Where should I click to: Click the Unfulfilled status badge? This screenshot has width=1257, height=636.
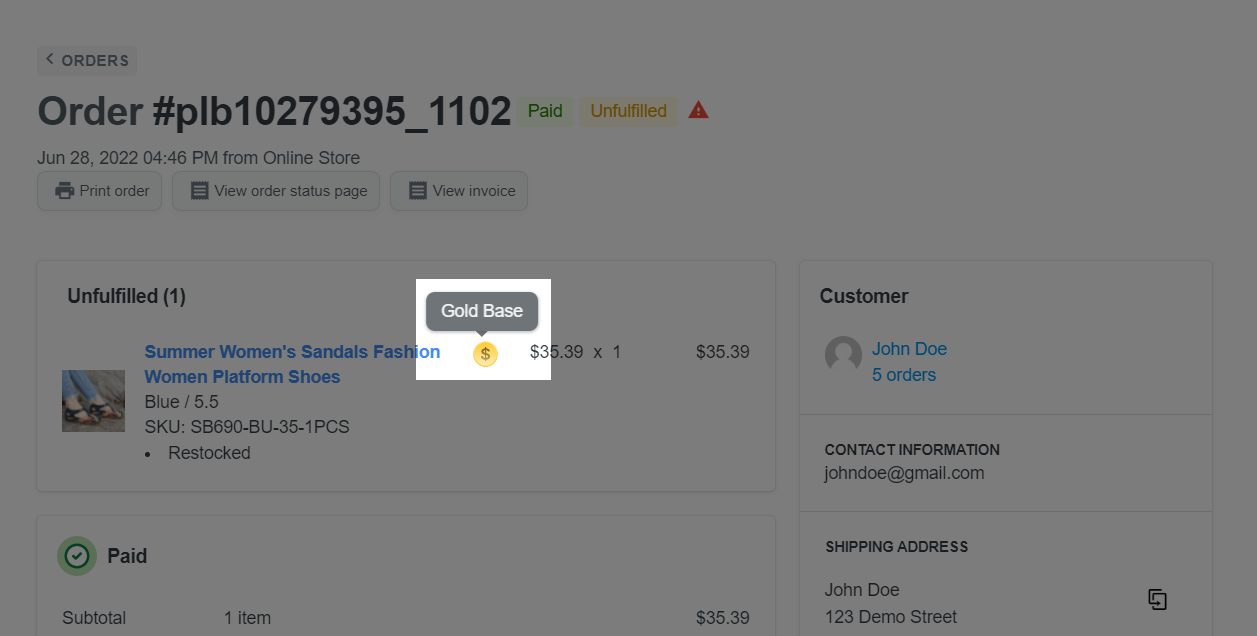[x=628, y=111]
